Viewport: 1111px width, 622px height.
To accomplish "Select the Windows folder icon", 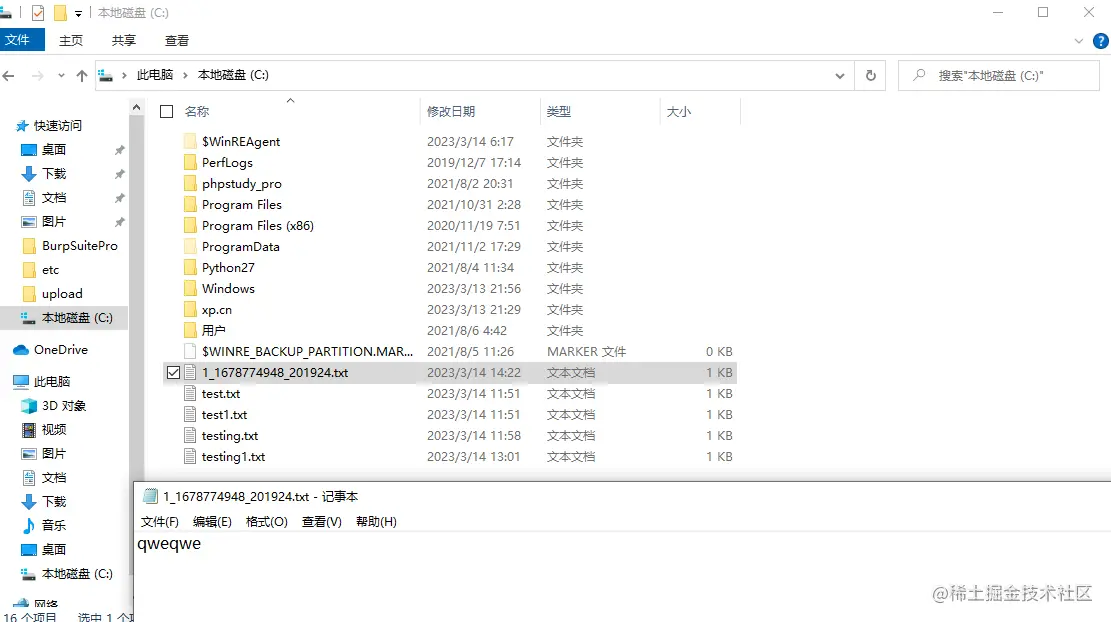I will pyautogui.click(x=190, y=288).
